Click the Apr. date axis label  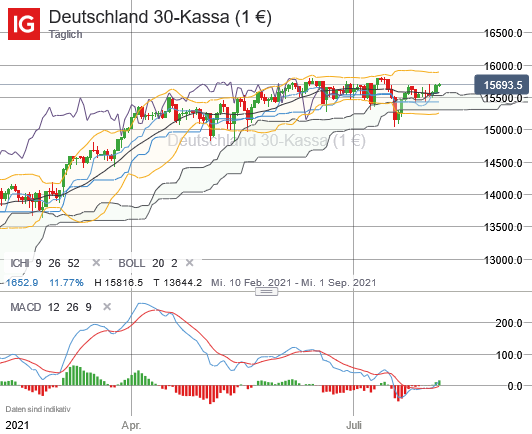tap(131, 425)
